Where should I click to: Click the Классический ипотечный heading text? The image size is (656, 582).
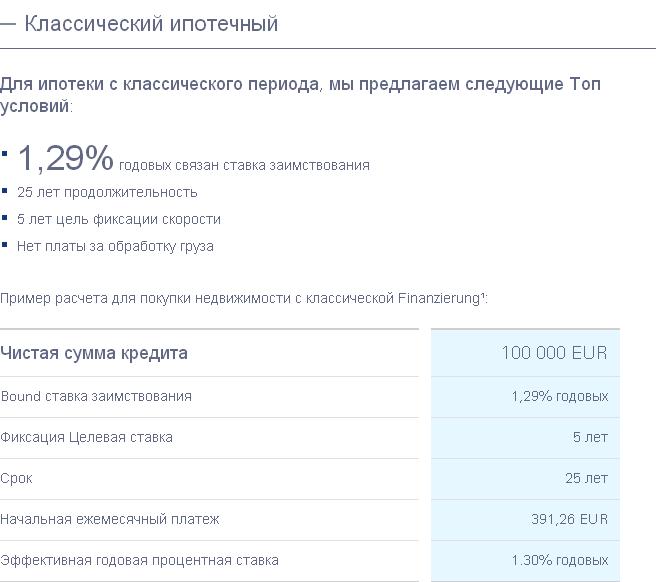coord(151,23)
